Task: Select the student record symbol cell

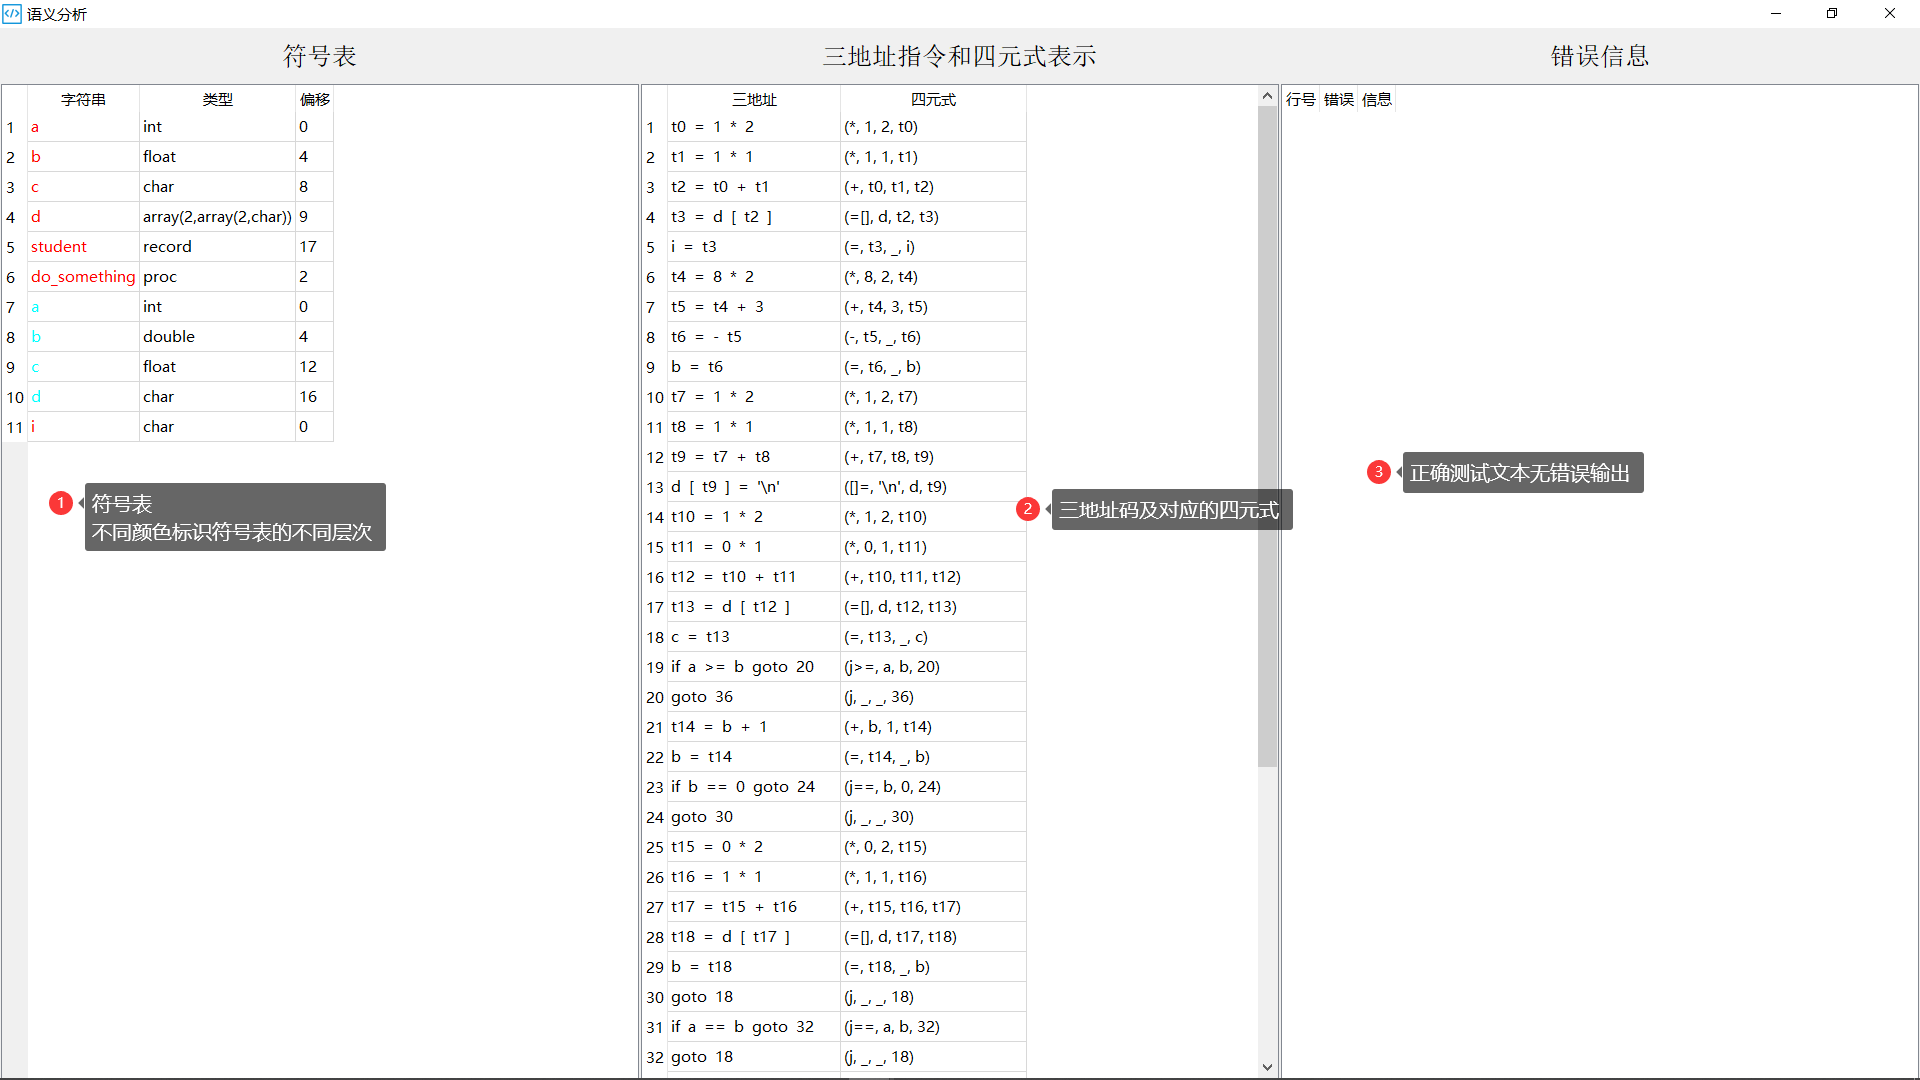Action: point(59,246)
